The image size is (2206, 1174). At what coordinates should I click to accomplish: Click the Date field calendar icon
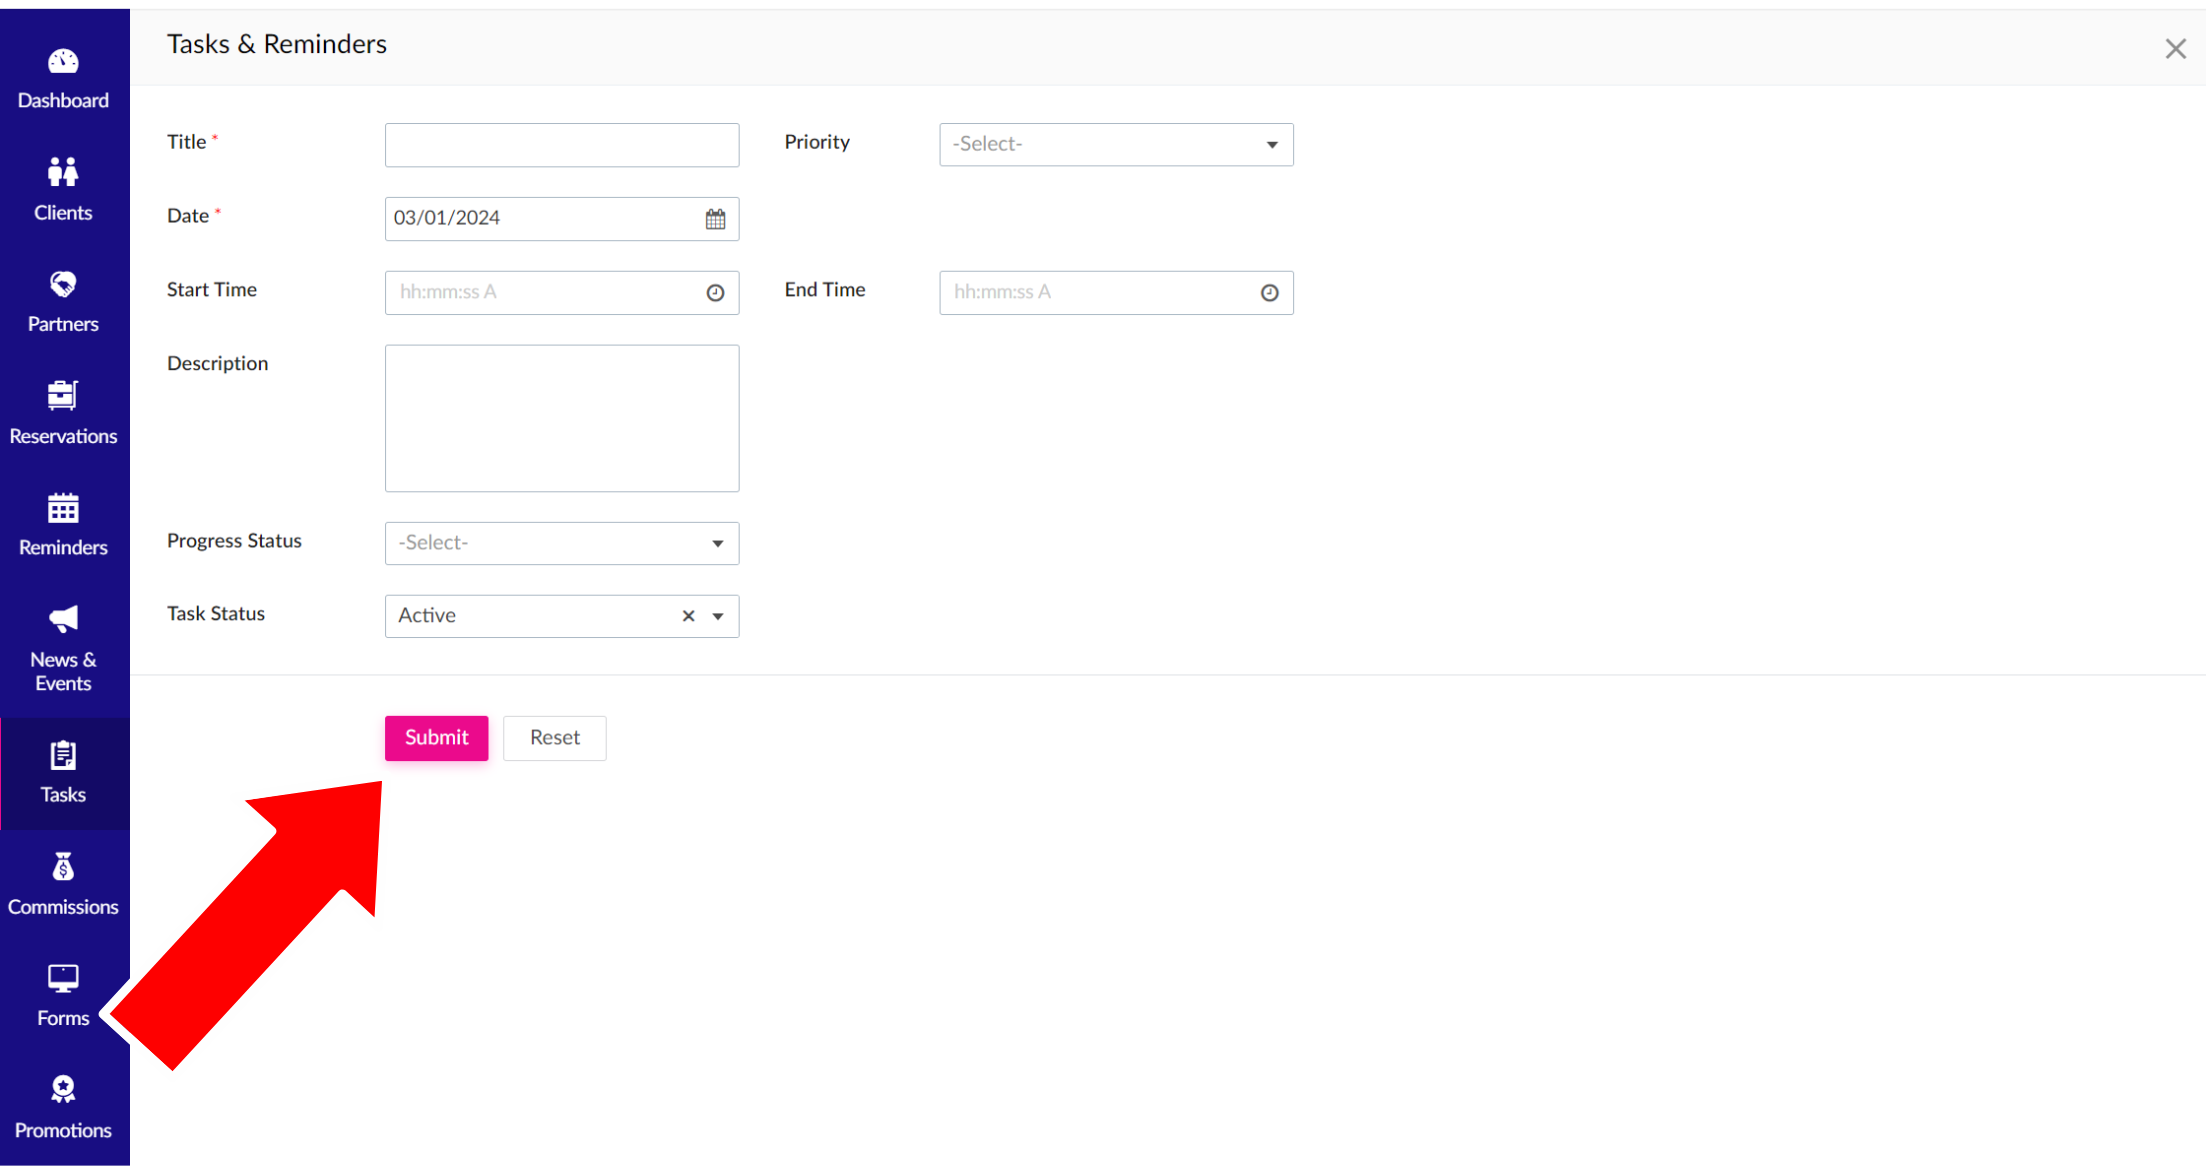(x=715, y=219)
